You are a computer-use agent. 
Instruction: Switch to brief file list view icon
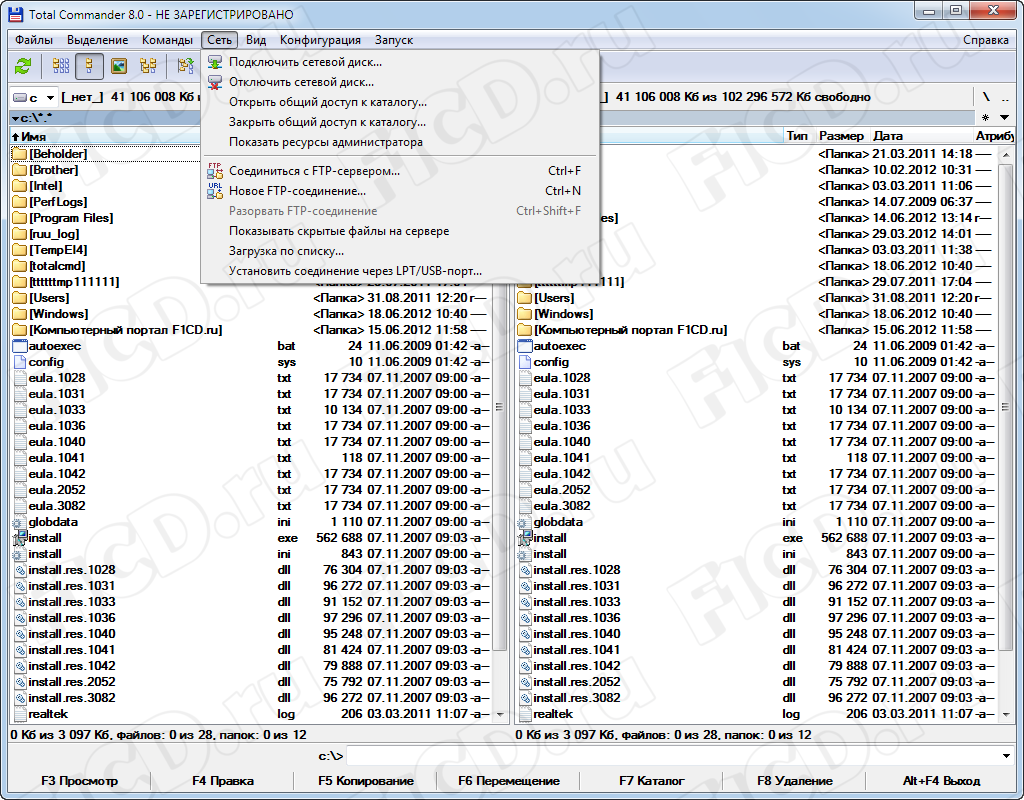[61, 66]
